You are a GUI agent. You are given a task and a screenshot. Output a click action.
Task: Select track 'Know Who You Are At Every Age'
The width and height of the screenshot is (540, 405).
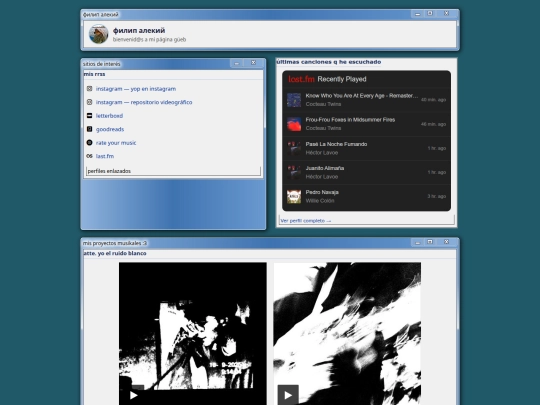click(362, 96)
